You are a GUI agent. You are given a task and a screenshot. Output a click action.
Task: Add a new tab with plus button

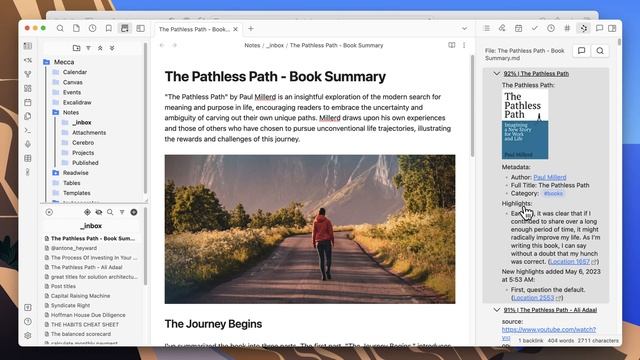[x=251, y=29]
